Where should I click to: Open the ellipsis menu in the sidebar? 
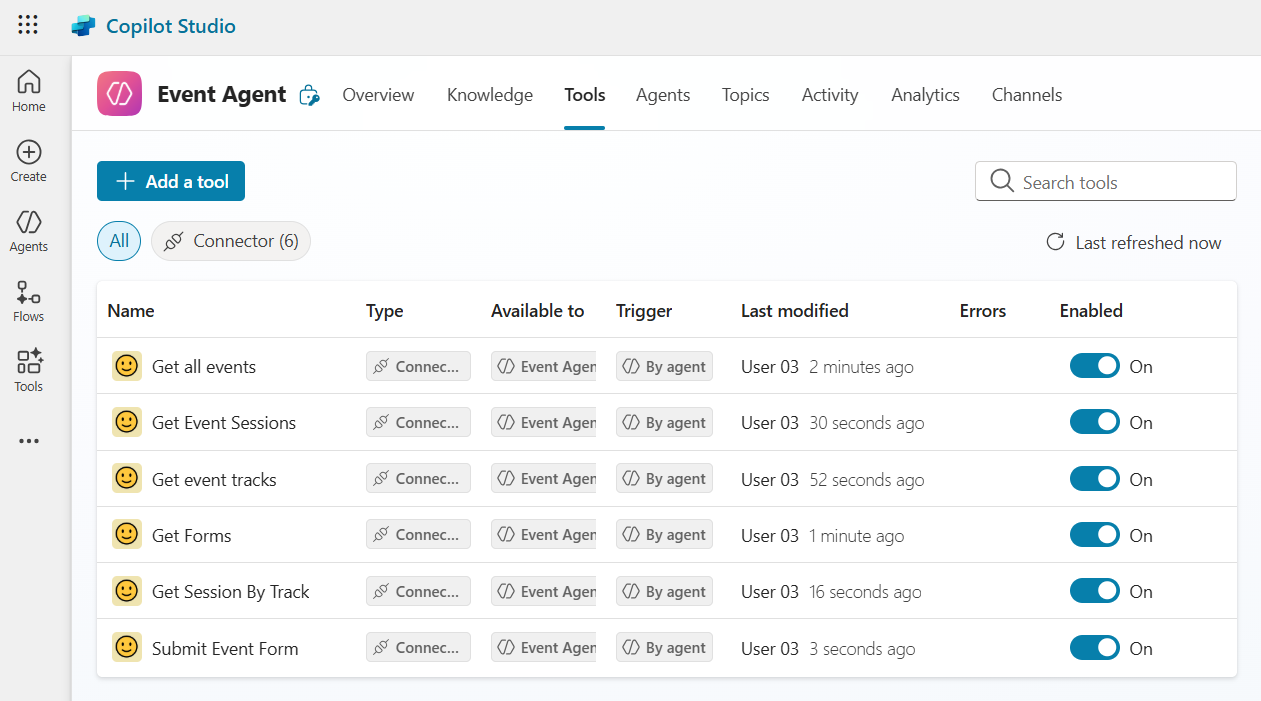(28, 441)
